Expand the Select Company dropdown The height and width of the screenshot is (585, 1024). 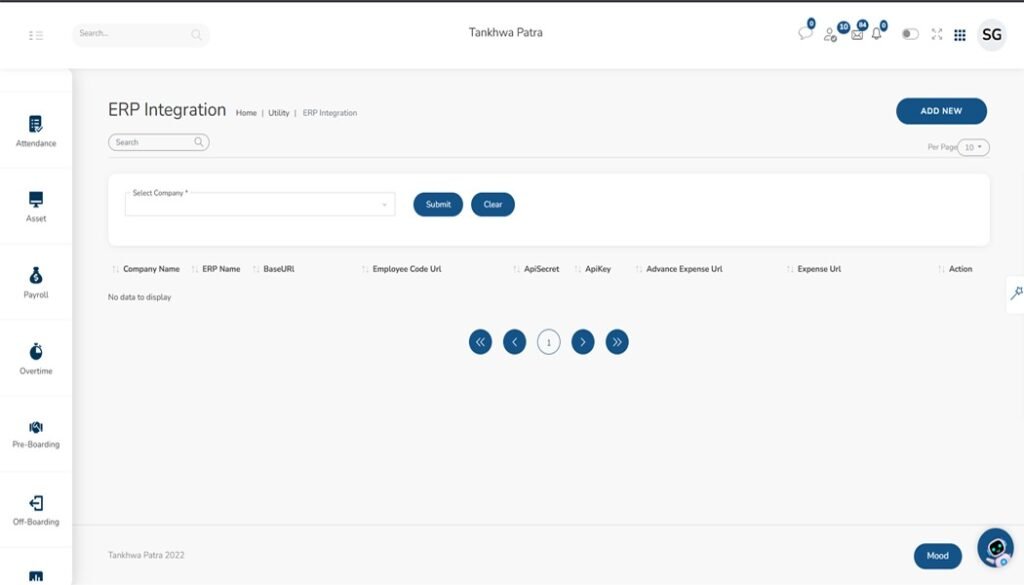tap(260, 205)
